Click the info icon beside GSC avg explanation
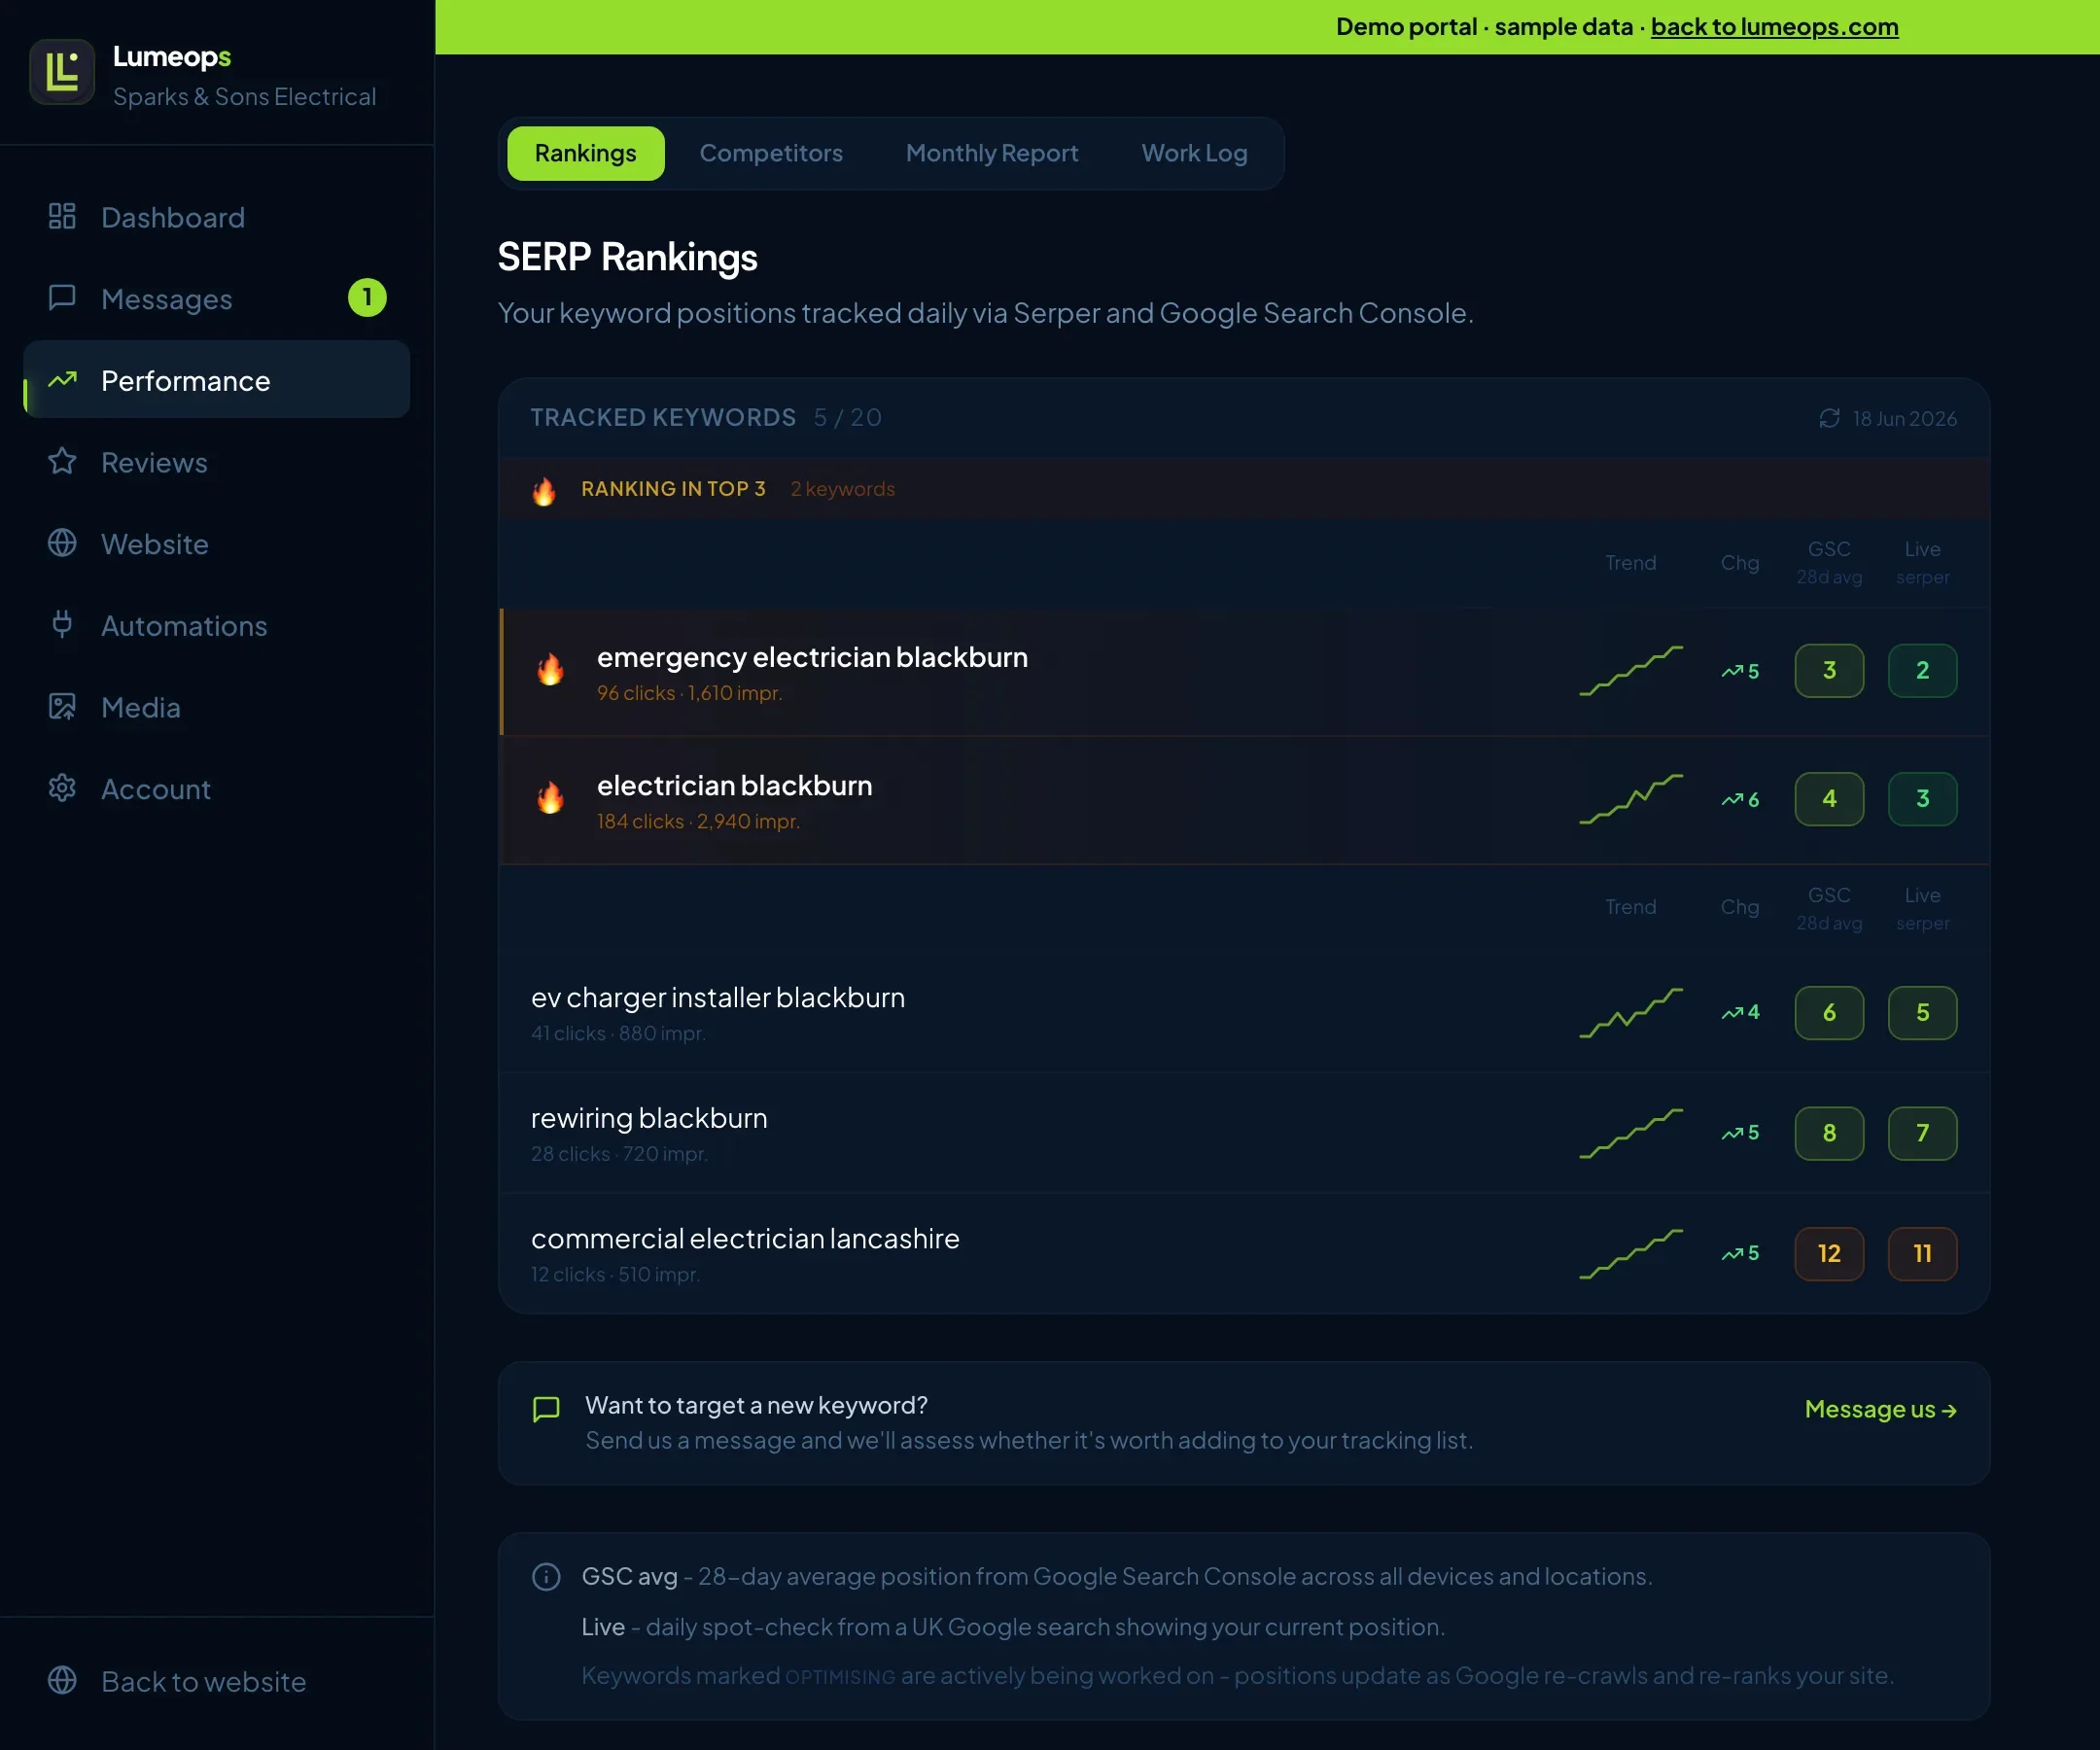The width and height of the screenshot is (2100, 1750). (546, 1577)
